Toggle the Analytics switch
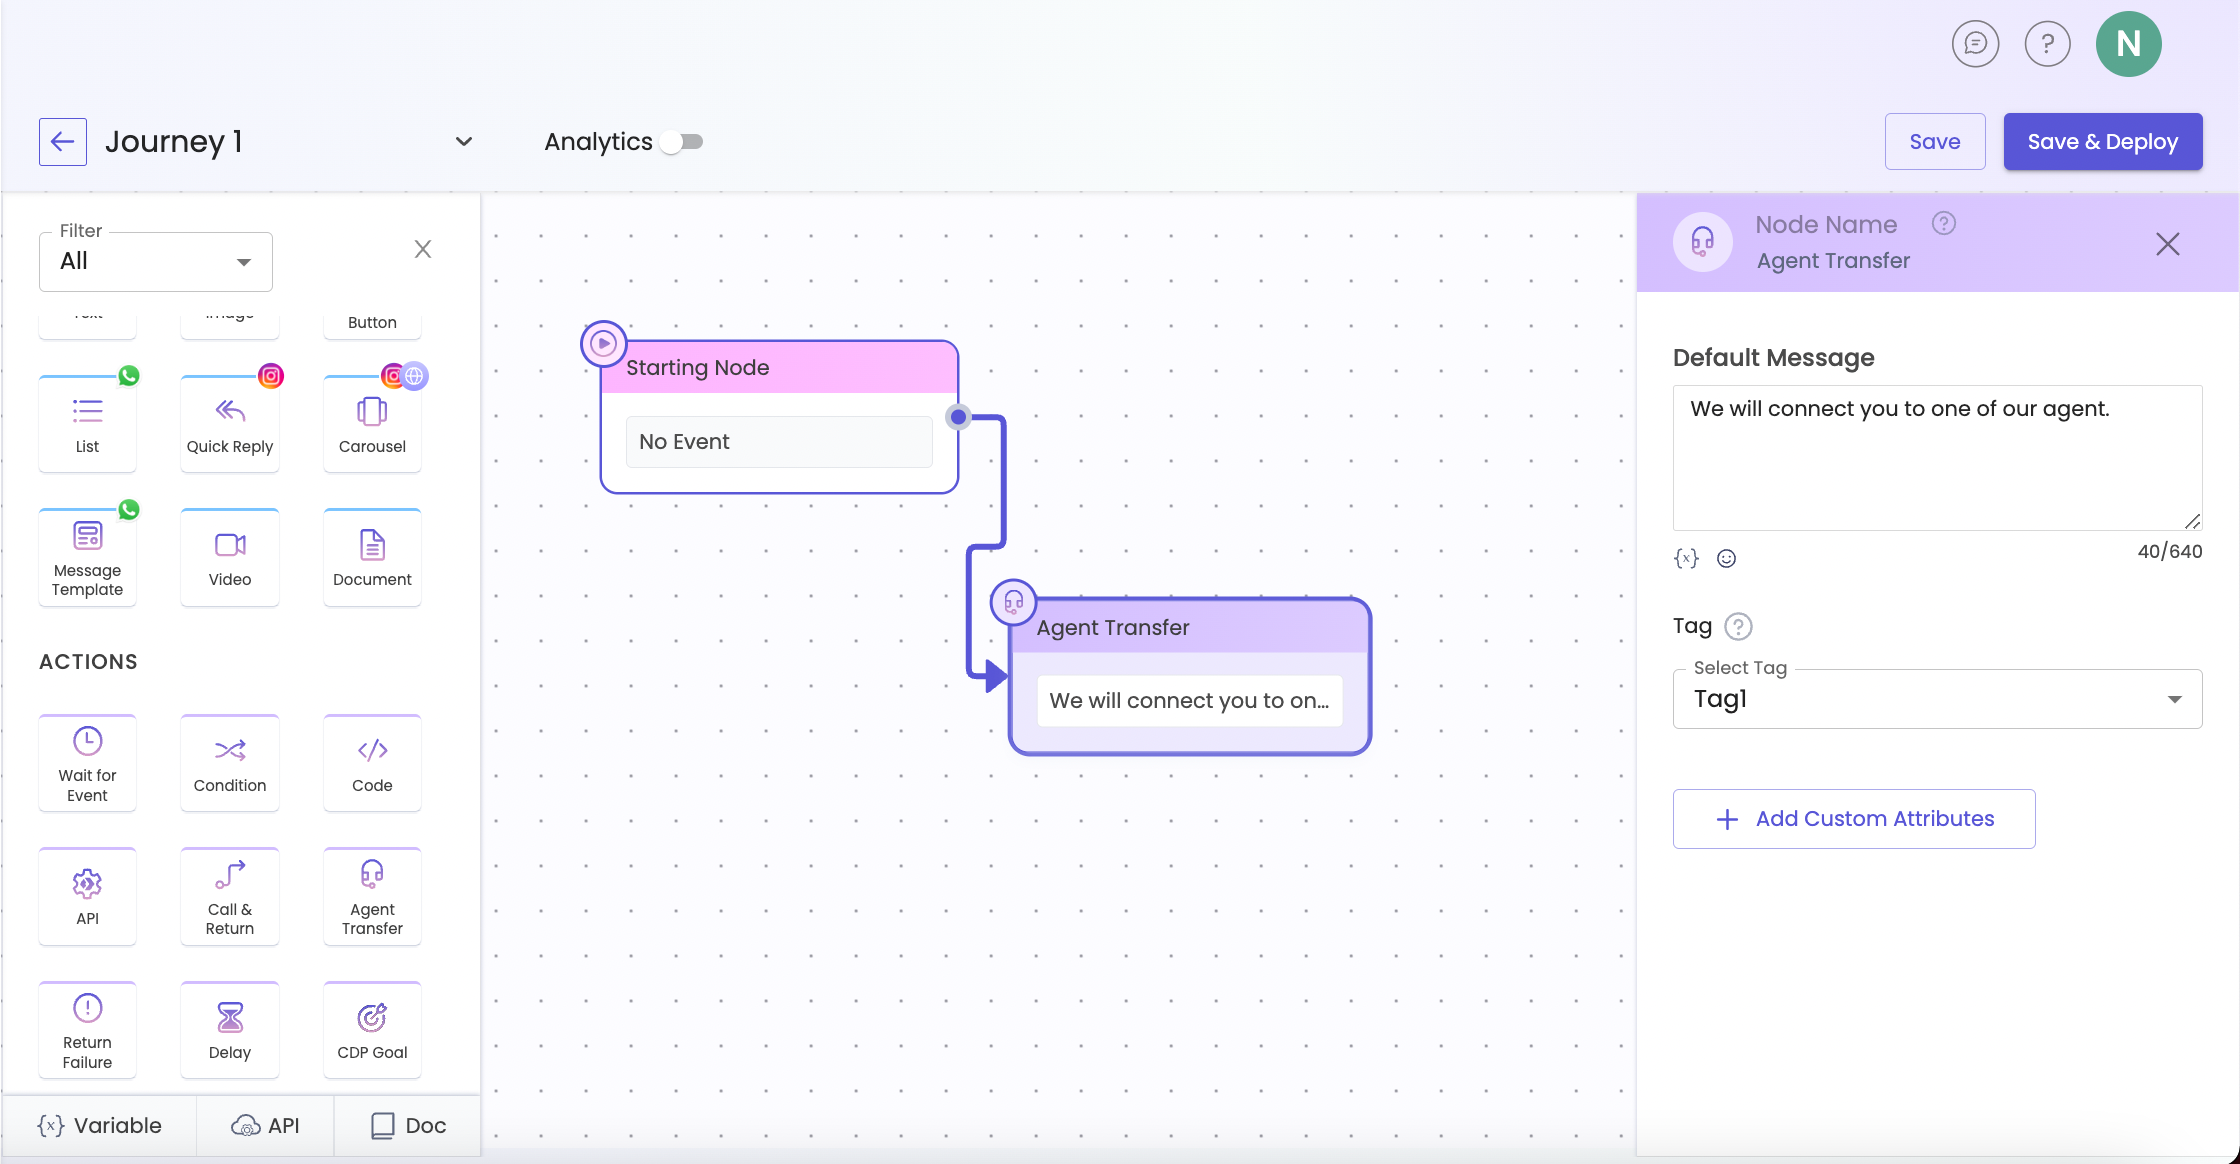 click(683, 142)
